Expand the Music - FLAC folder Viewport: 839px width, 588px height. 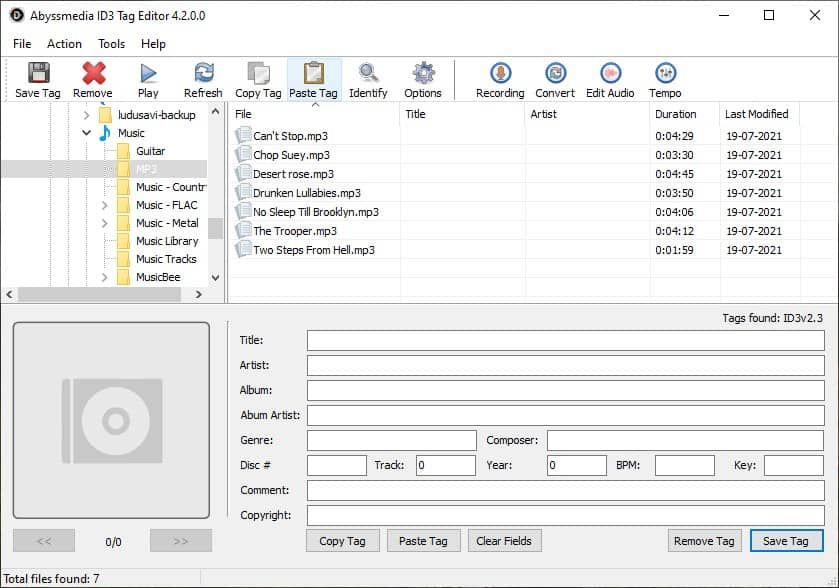pyautogui.click(x=104, y=205)
